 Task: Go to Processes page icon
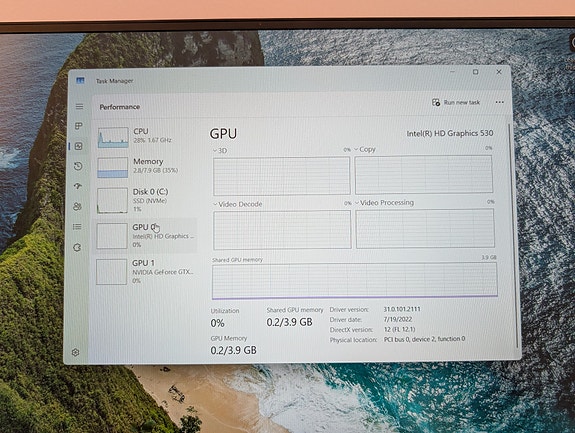point(78,126)
